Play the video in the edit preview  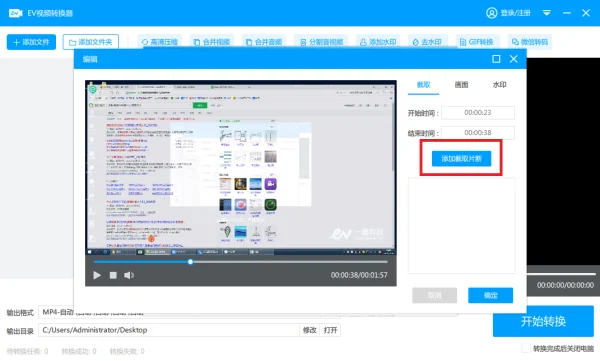pos(97,275)
